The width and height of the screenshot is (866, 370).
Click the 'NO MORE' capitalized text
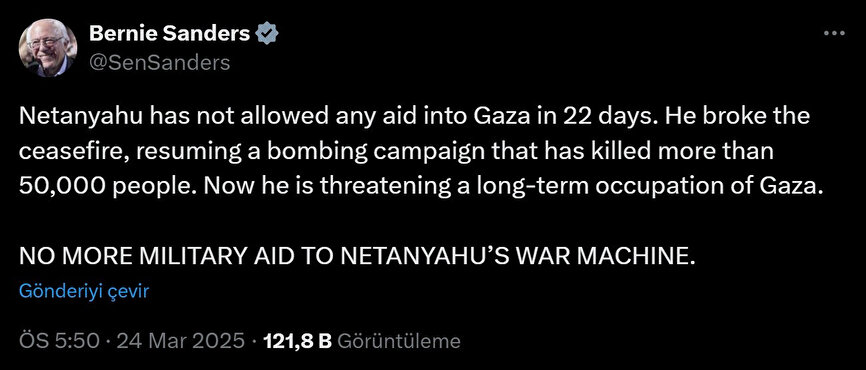pyautogui.click(x=71, y=256)
